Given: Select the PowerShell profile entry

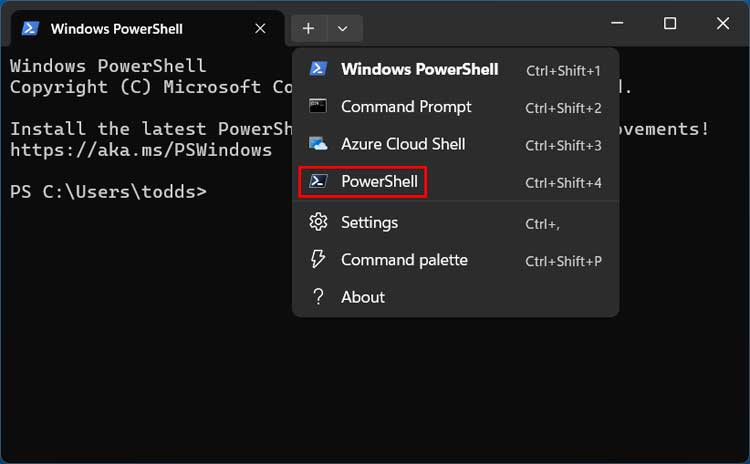Looking at the screenshot, I should click(x=455, y=182).
